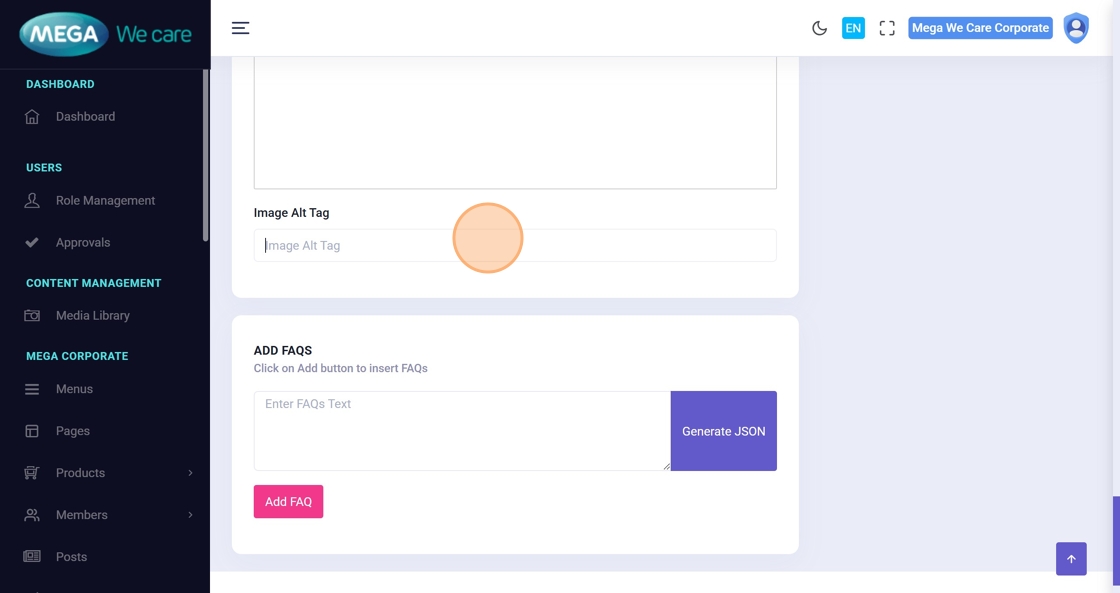Toggle the hamburger sidebar menu icon

coord(240,28)
